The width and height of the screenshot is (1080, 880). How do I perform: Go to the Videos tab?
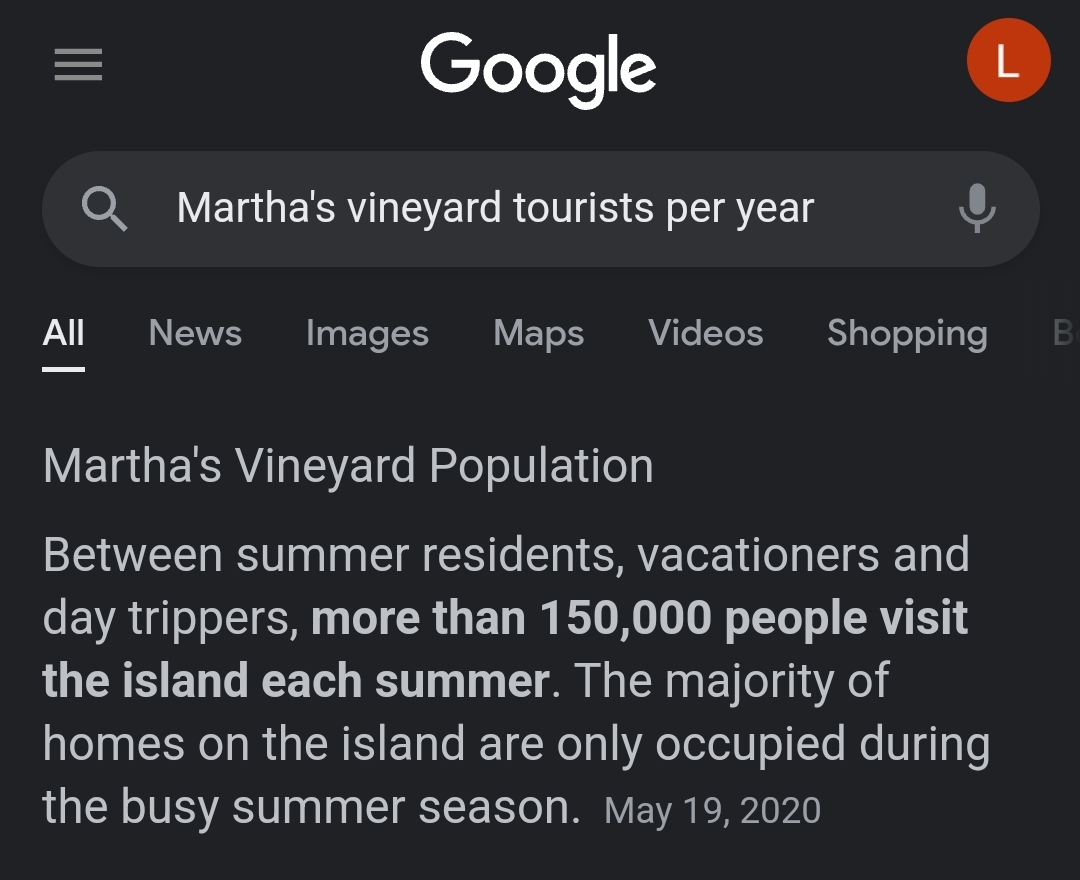click(x=705, y=333)
